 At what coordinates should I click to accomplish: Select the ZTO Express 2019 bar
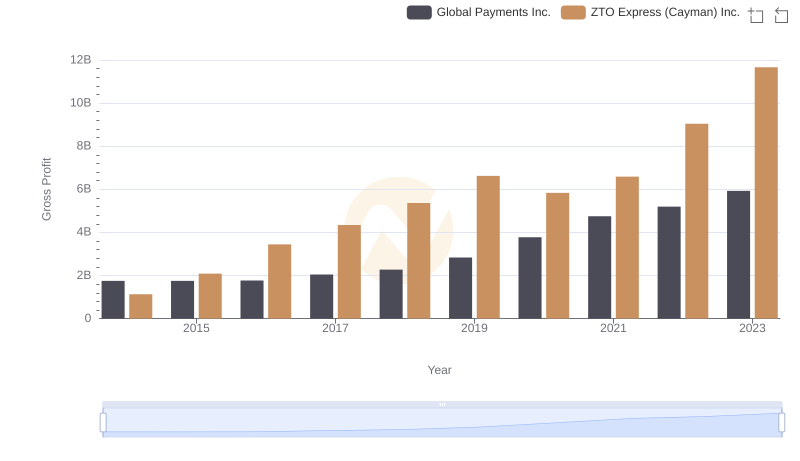click(488, 247)
